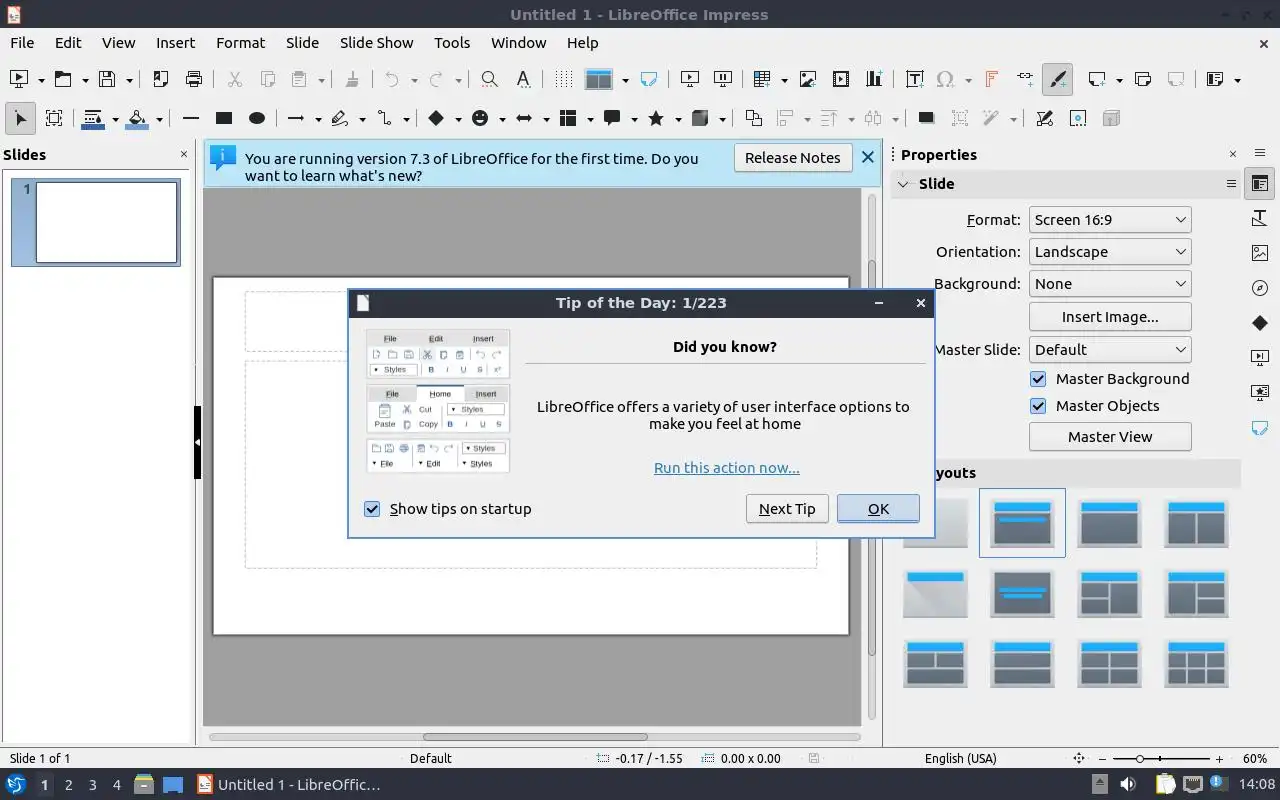This screenshot has width=1280, height=800.
Task: Open the Tools menu
Action: click(452, 43)
